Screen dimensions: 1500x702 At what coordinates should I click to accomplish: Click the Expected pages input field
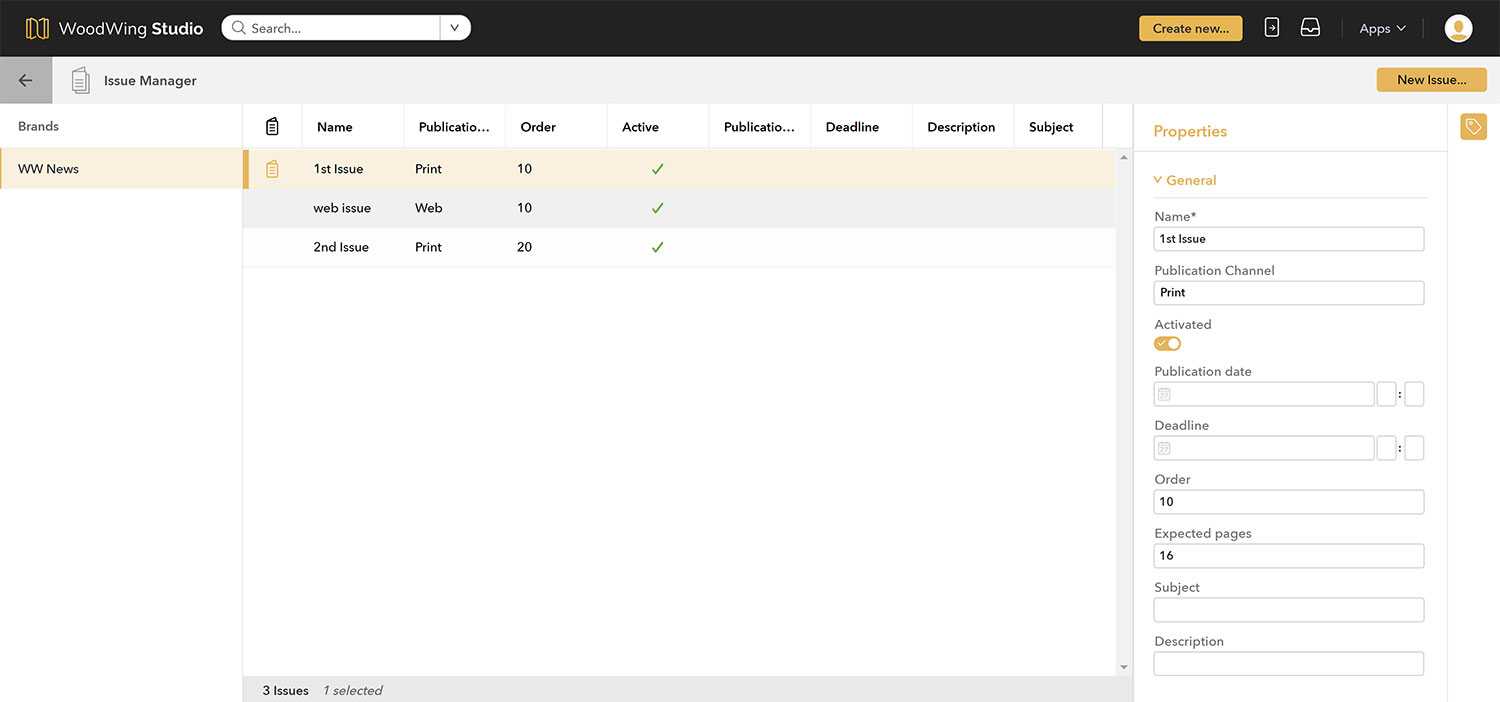pos(1288,556)
